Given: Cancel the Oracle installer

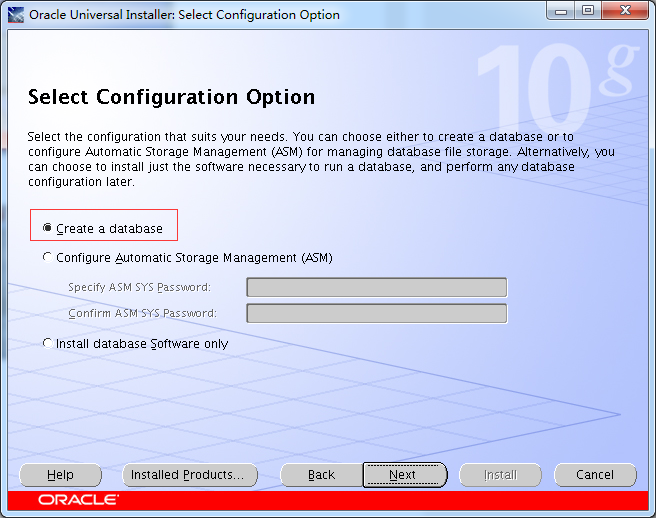Looking at the screenshot, I should tap(595, 475).
